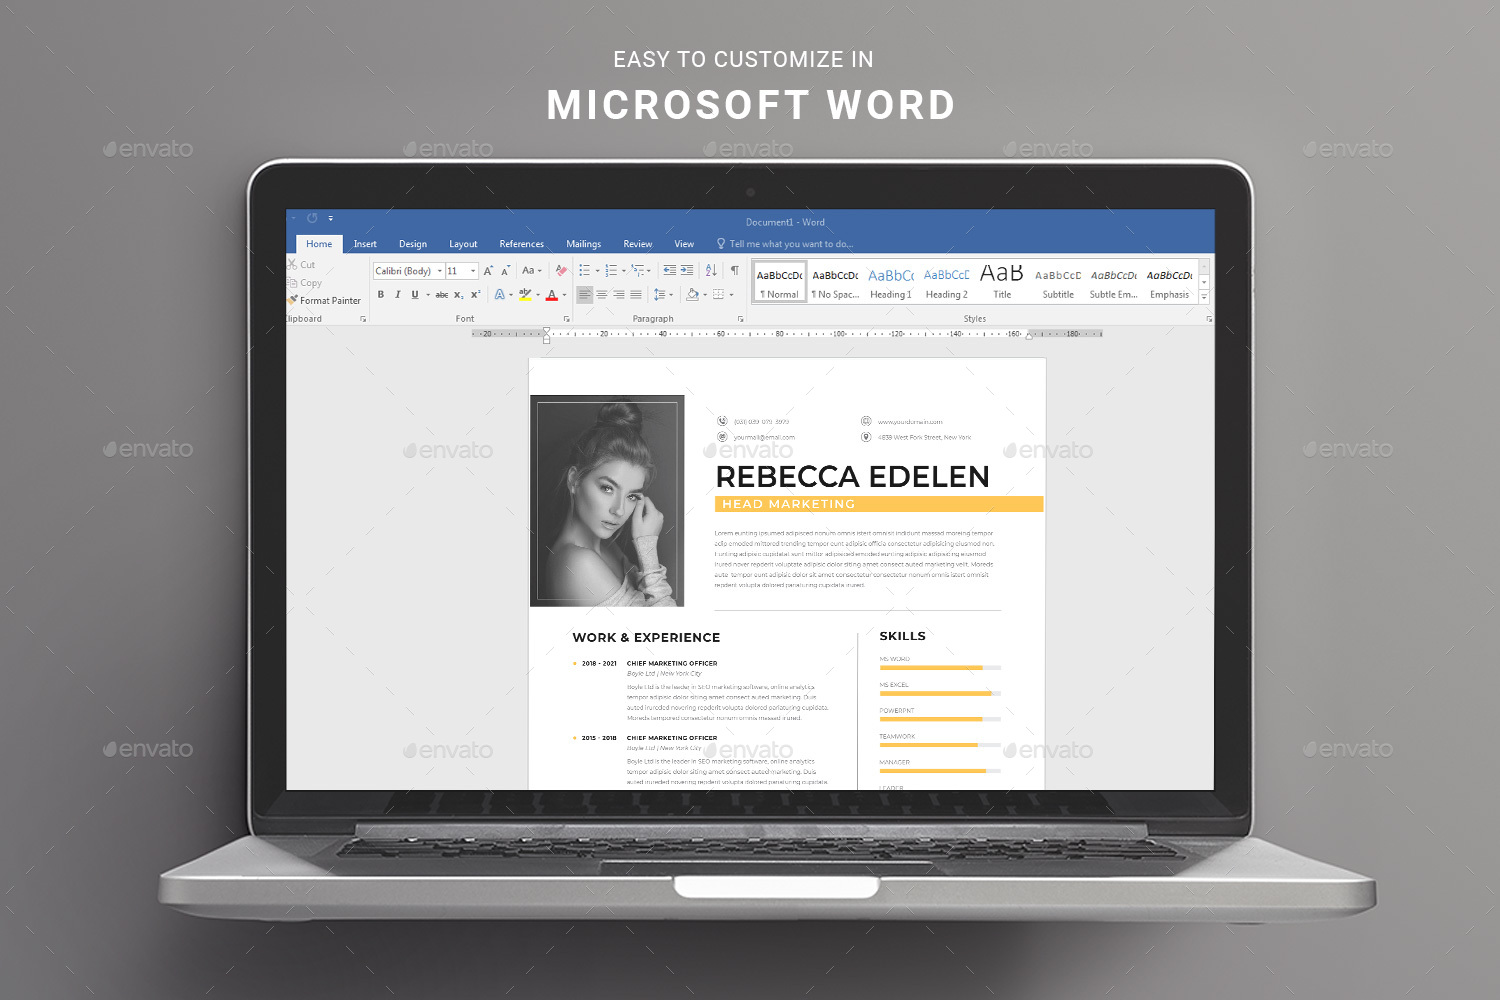Open the Calibri (Body) font name dropdown

click(x=440, y=271)
